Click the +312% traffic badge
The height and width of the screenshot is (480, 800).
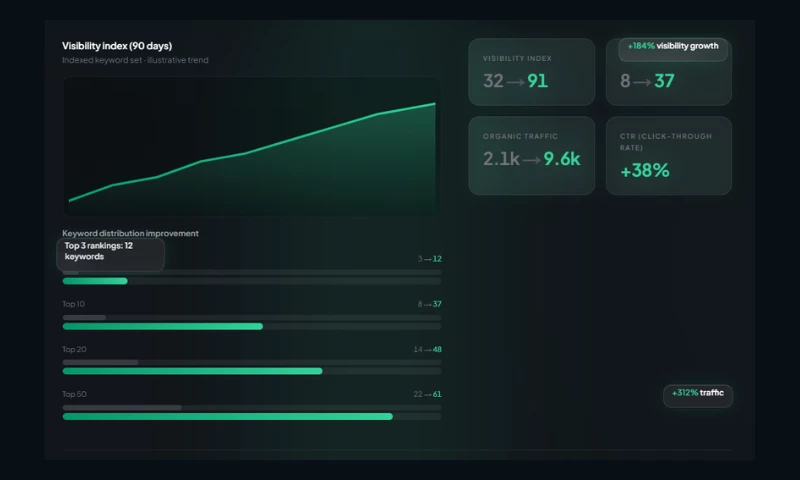(698, 396)
